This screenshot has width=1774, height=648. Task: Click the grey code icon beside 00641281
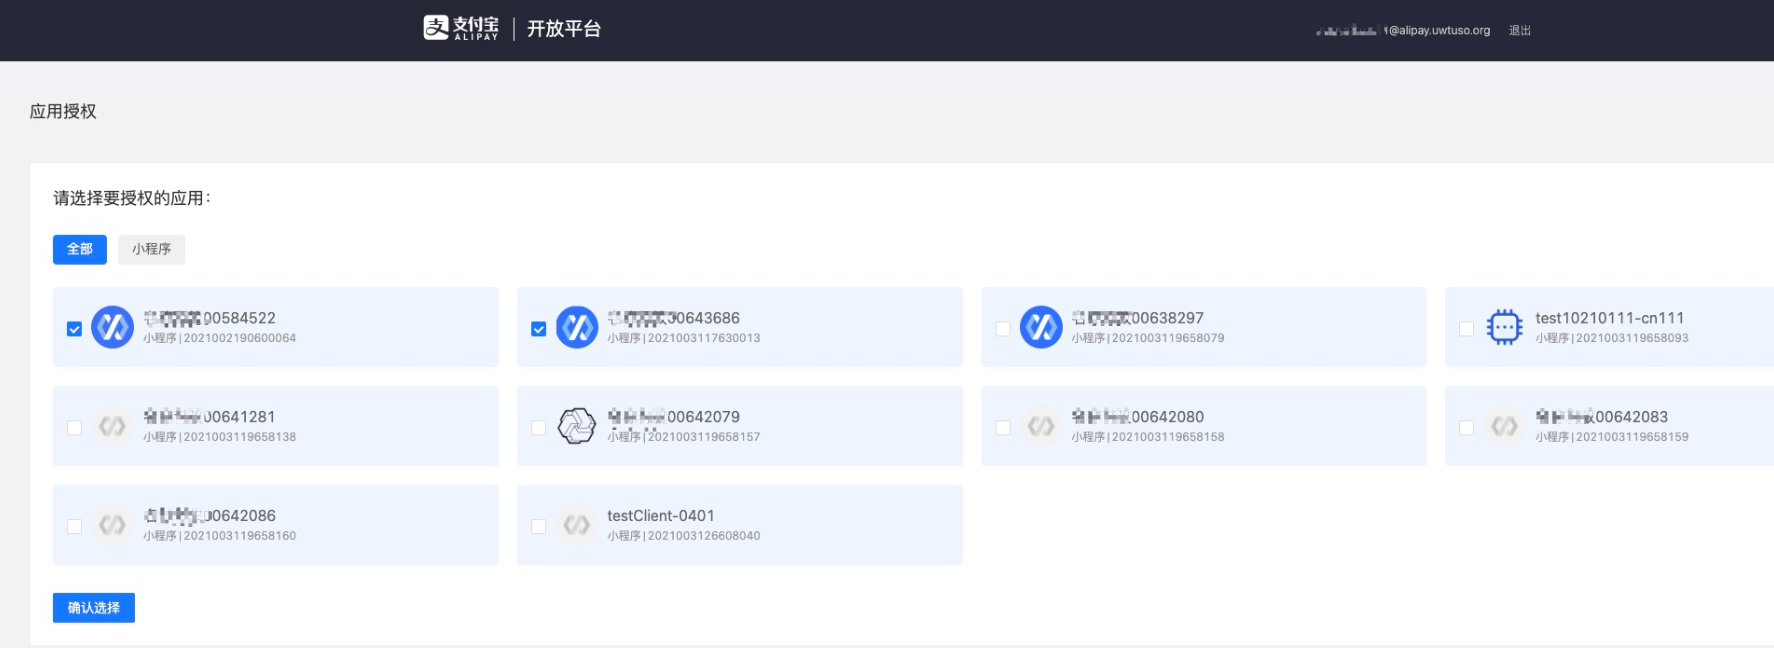(x=112, y=426)
